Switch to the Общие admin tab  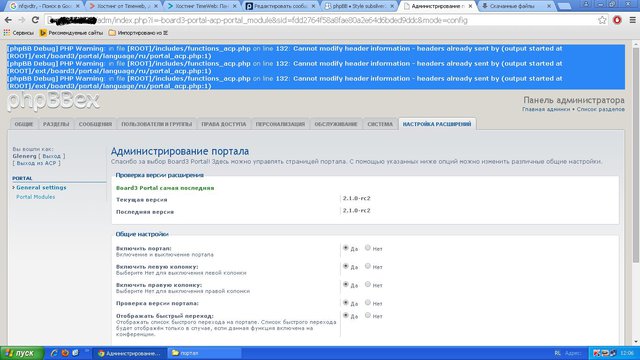pos(24,124)
